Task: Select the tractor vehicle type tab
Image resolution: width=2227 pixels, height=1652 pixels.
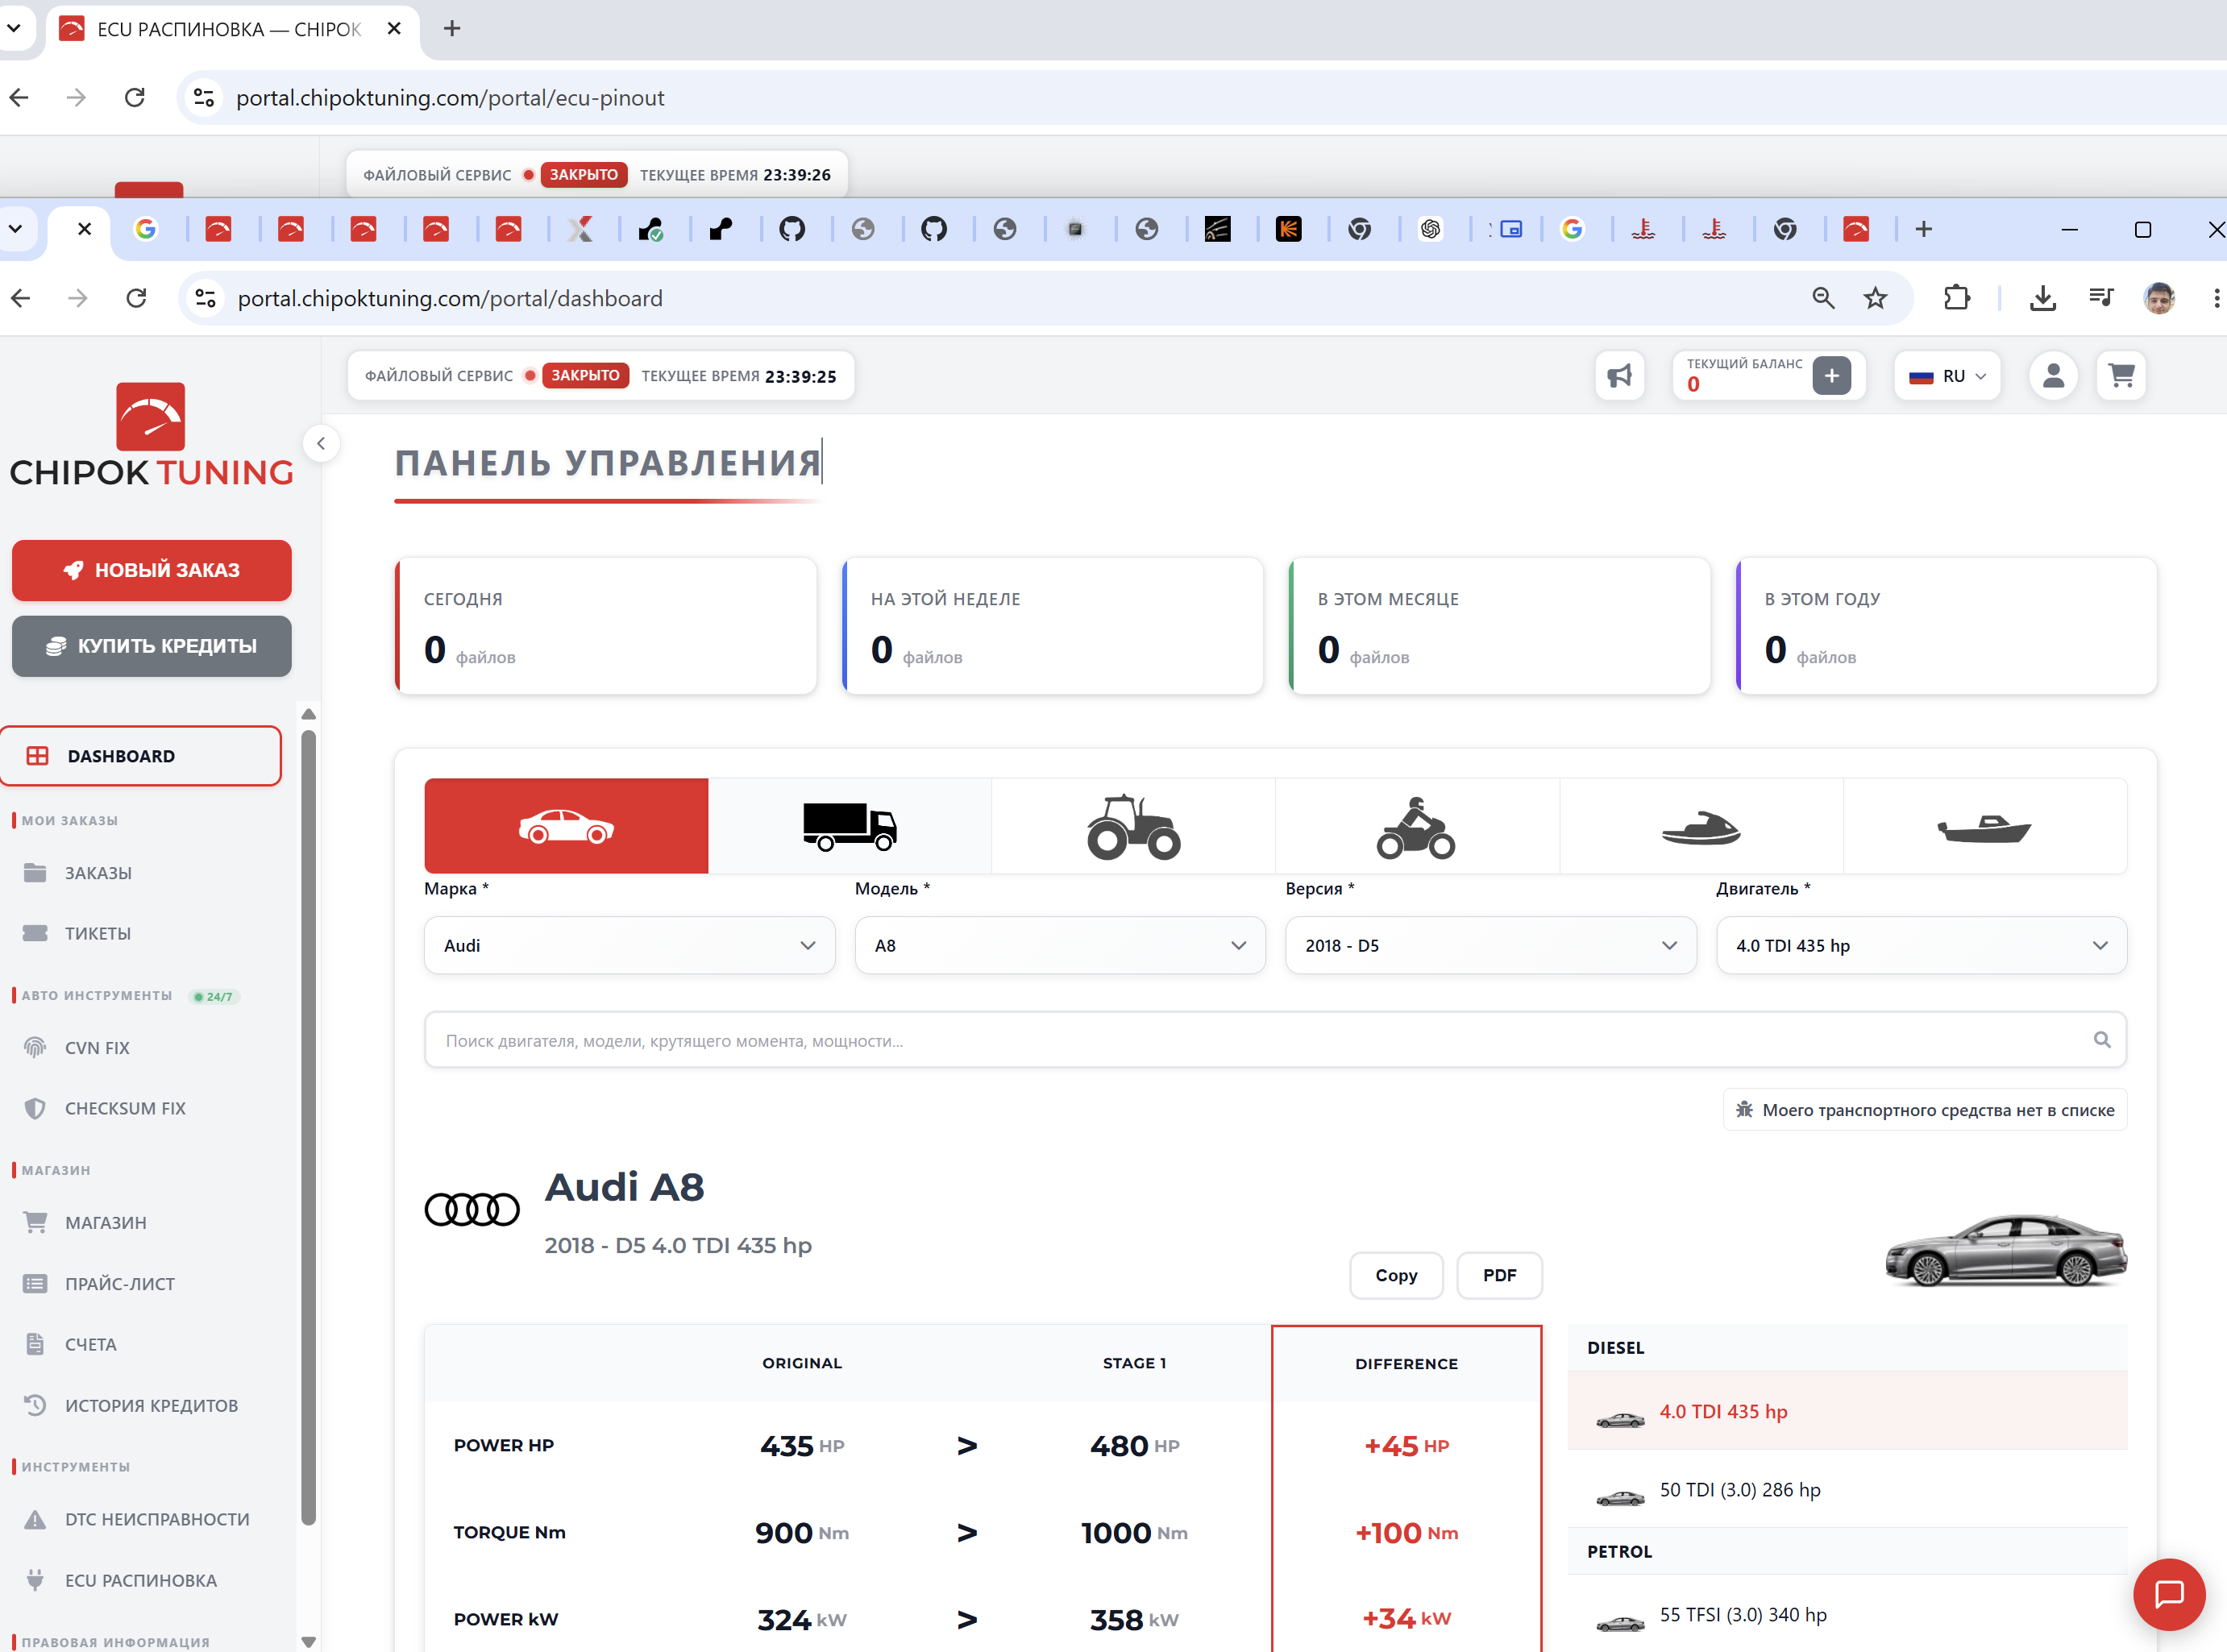Action: pos(1133,826)
